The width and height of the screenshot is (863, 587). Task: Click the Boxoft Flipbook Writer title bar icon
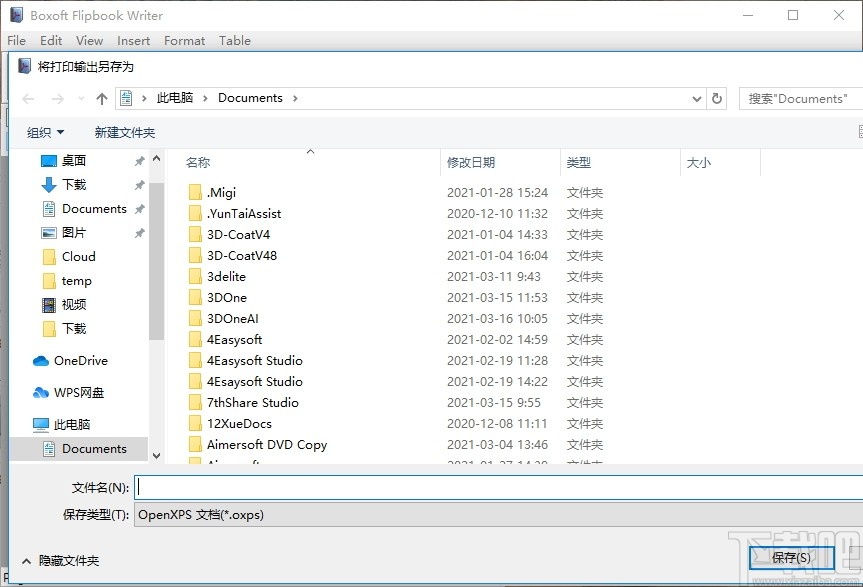pyautogui.click(x=14, y=15)
